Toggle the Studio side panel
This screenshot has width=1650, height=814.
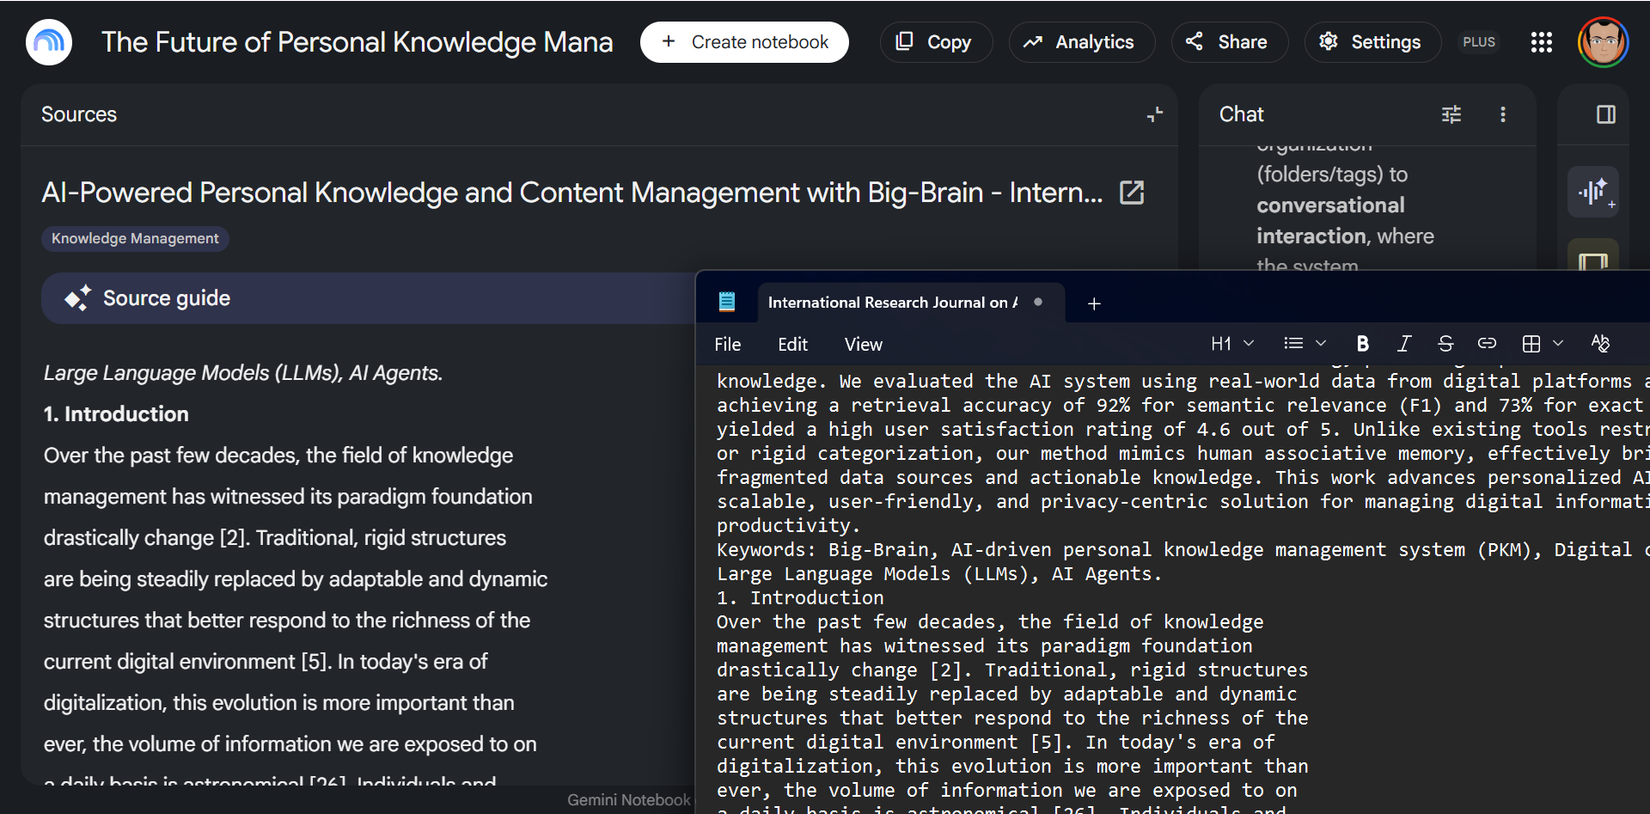click(1606, 115)
